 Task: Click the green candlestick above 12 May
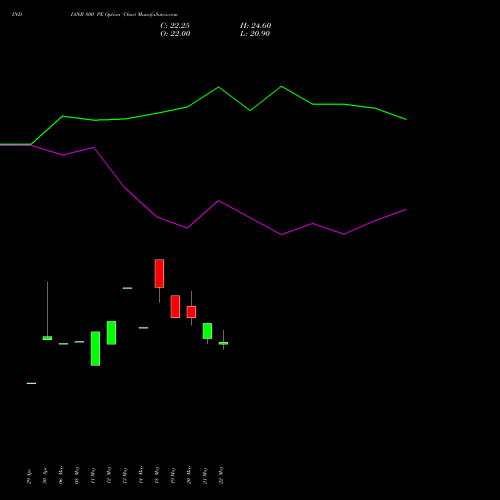pos(111,333)
